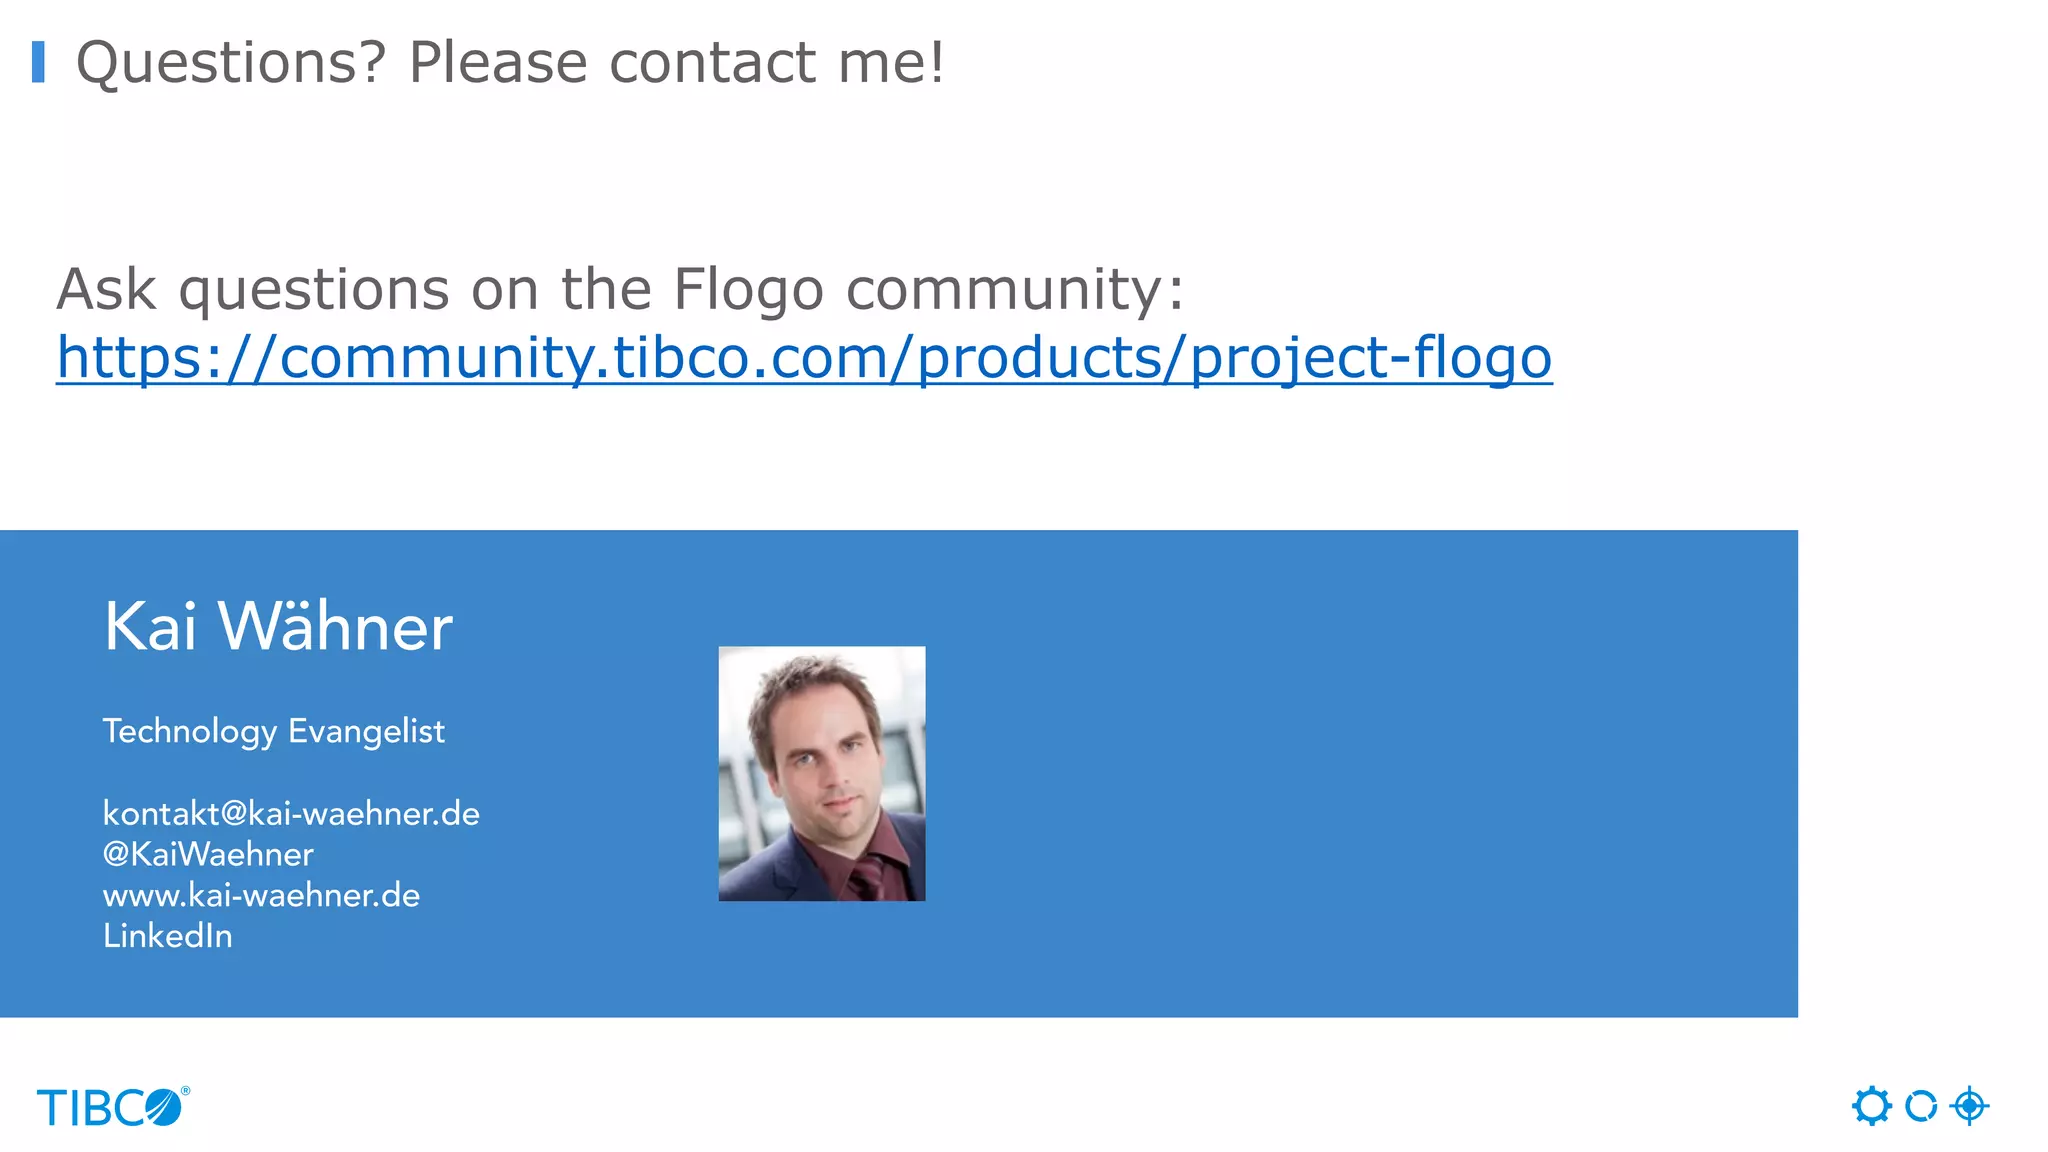The height and width of the screenshot is (1152, 2048).
Task: Click the segmented ring icon in the footer
Action: (x=1921, y=1106)
